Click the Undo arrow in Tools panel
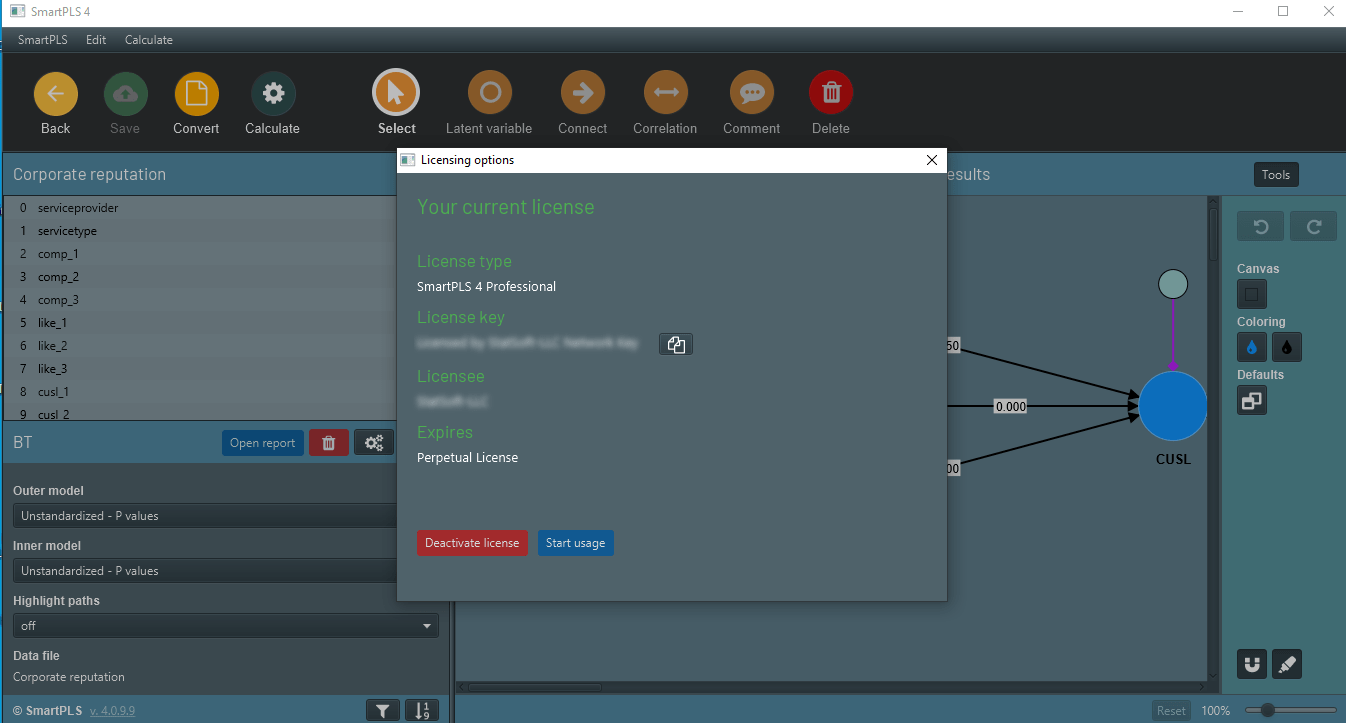 coord(1261,227)
